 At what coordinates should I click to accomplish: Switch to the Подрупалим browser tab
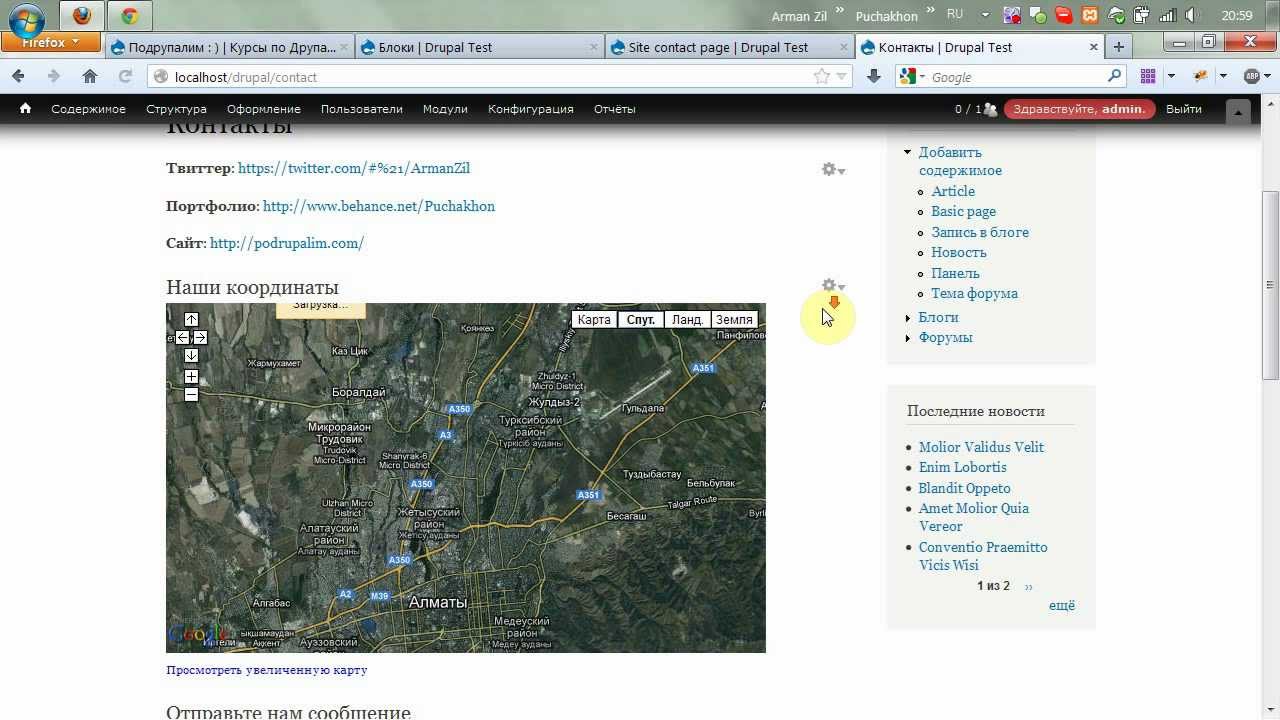(x=229, y=47)
